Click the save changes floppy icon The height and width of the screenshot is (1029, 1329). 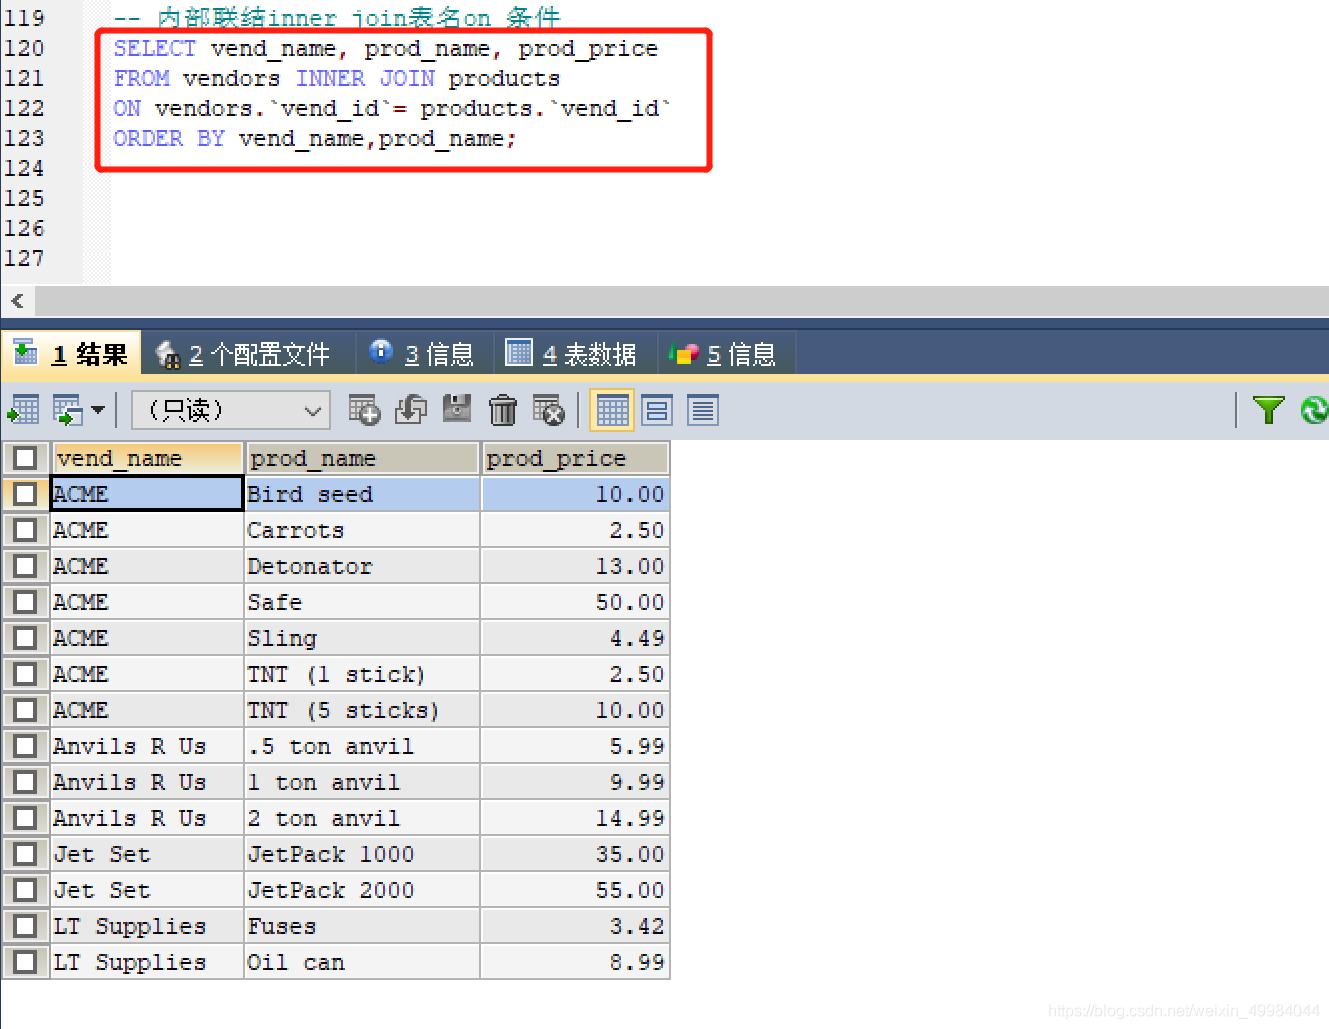[x=457, y=409]
